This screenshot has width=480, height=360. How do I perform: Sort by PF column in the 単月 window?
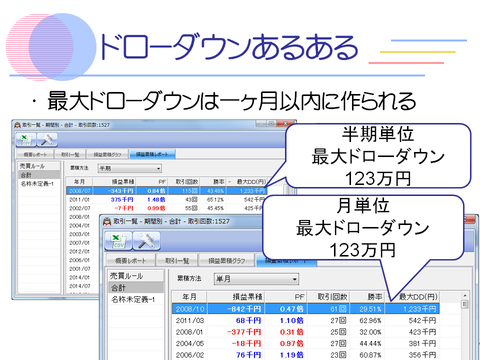click(286, 297)
